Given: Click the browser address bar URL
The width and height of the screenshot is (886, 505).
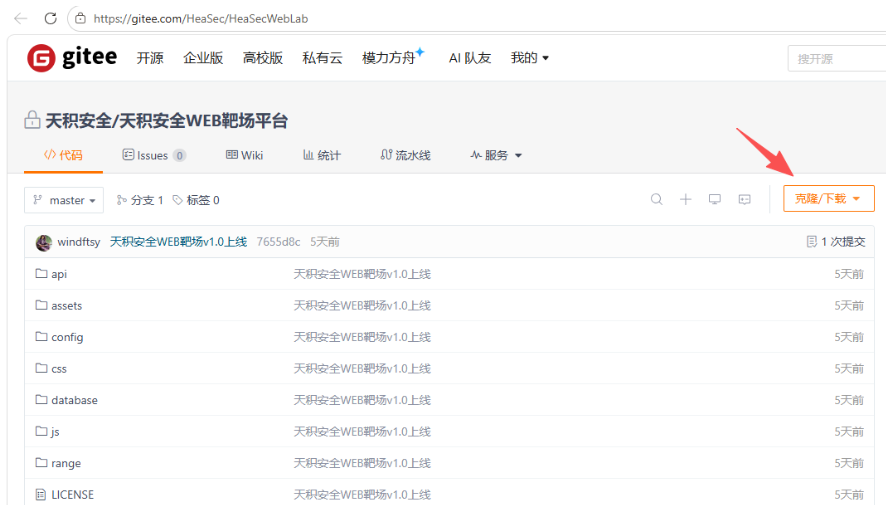Looking at the screenshot, I should (201, 19).
